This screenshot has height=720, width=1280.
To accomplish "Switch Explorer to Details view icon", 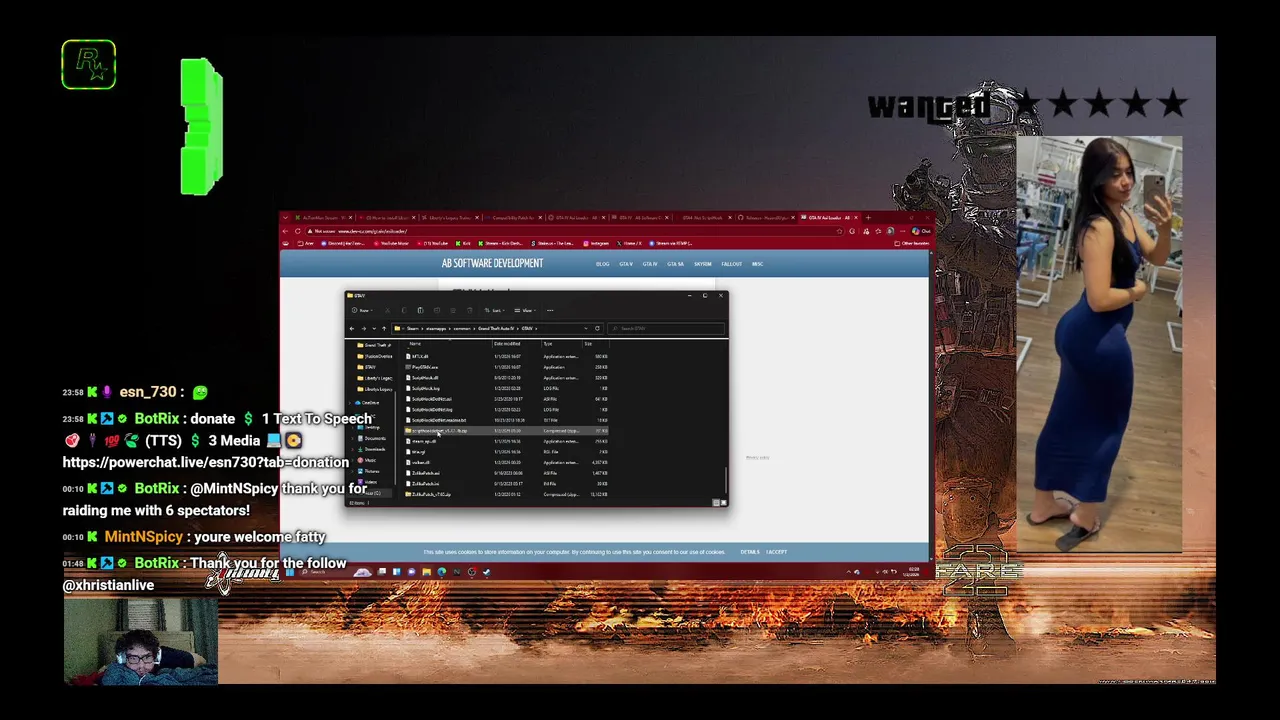I will (x=716, y=503).
